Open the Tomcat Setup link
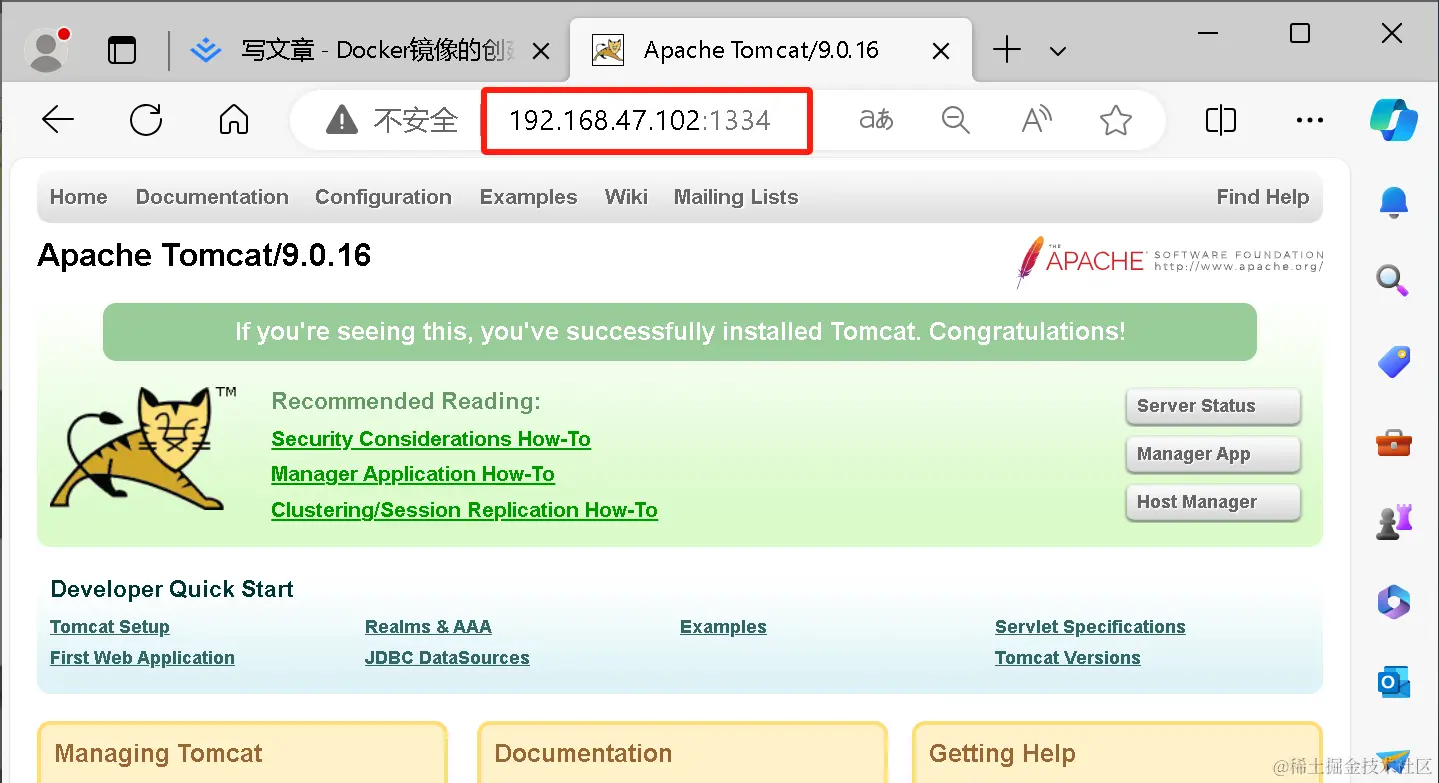 point(110,627)
